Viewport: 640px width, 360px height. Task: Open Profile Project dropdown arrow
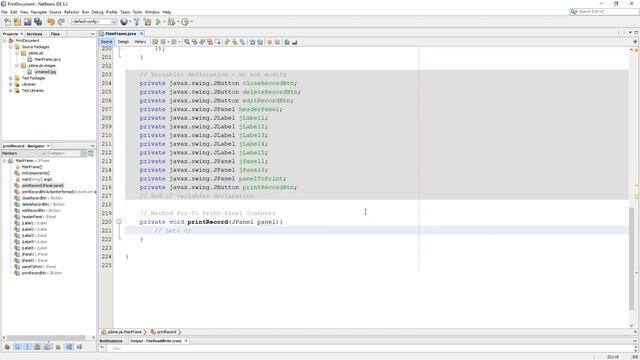tap(191, 22)
